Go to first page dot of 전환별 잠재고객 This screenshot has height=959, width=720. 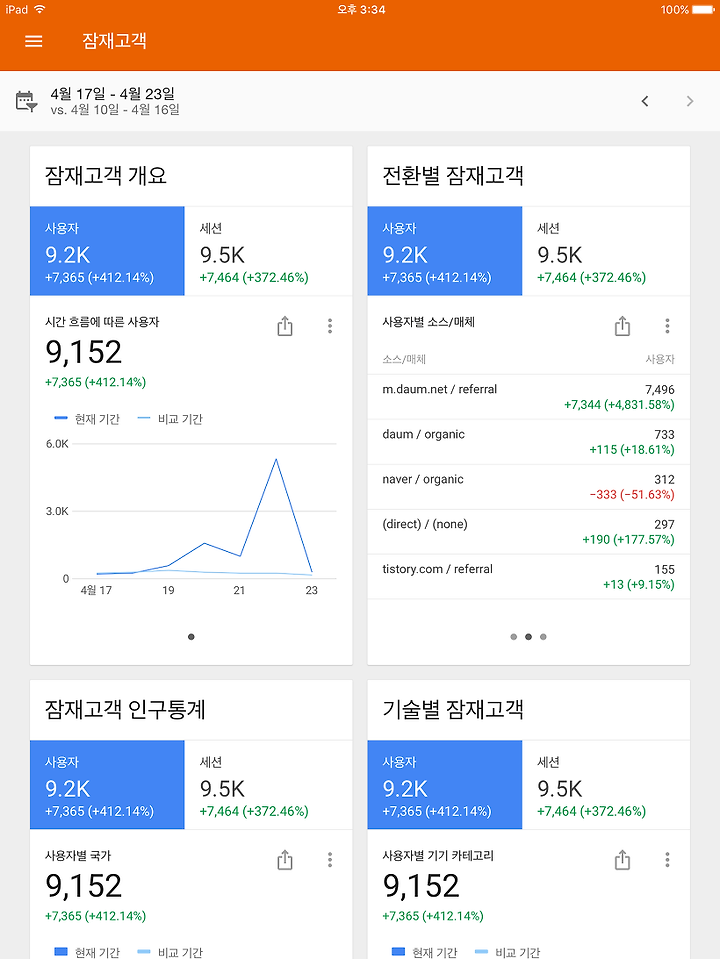(514, 637)
